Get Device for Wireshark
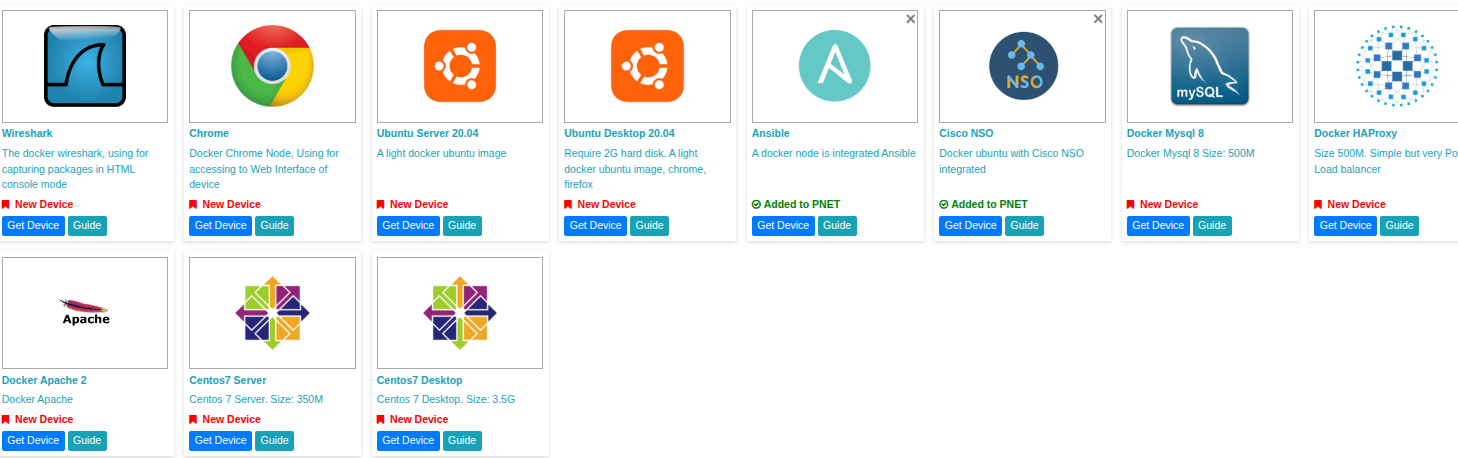This screenshot has width=1458, height=458. click(x=33, y=225)
